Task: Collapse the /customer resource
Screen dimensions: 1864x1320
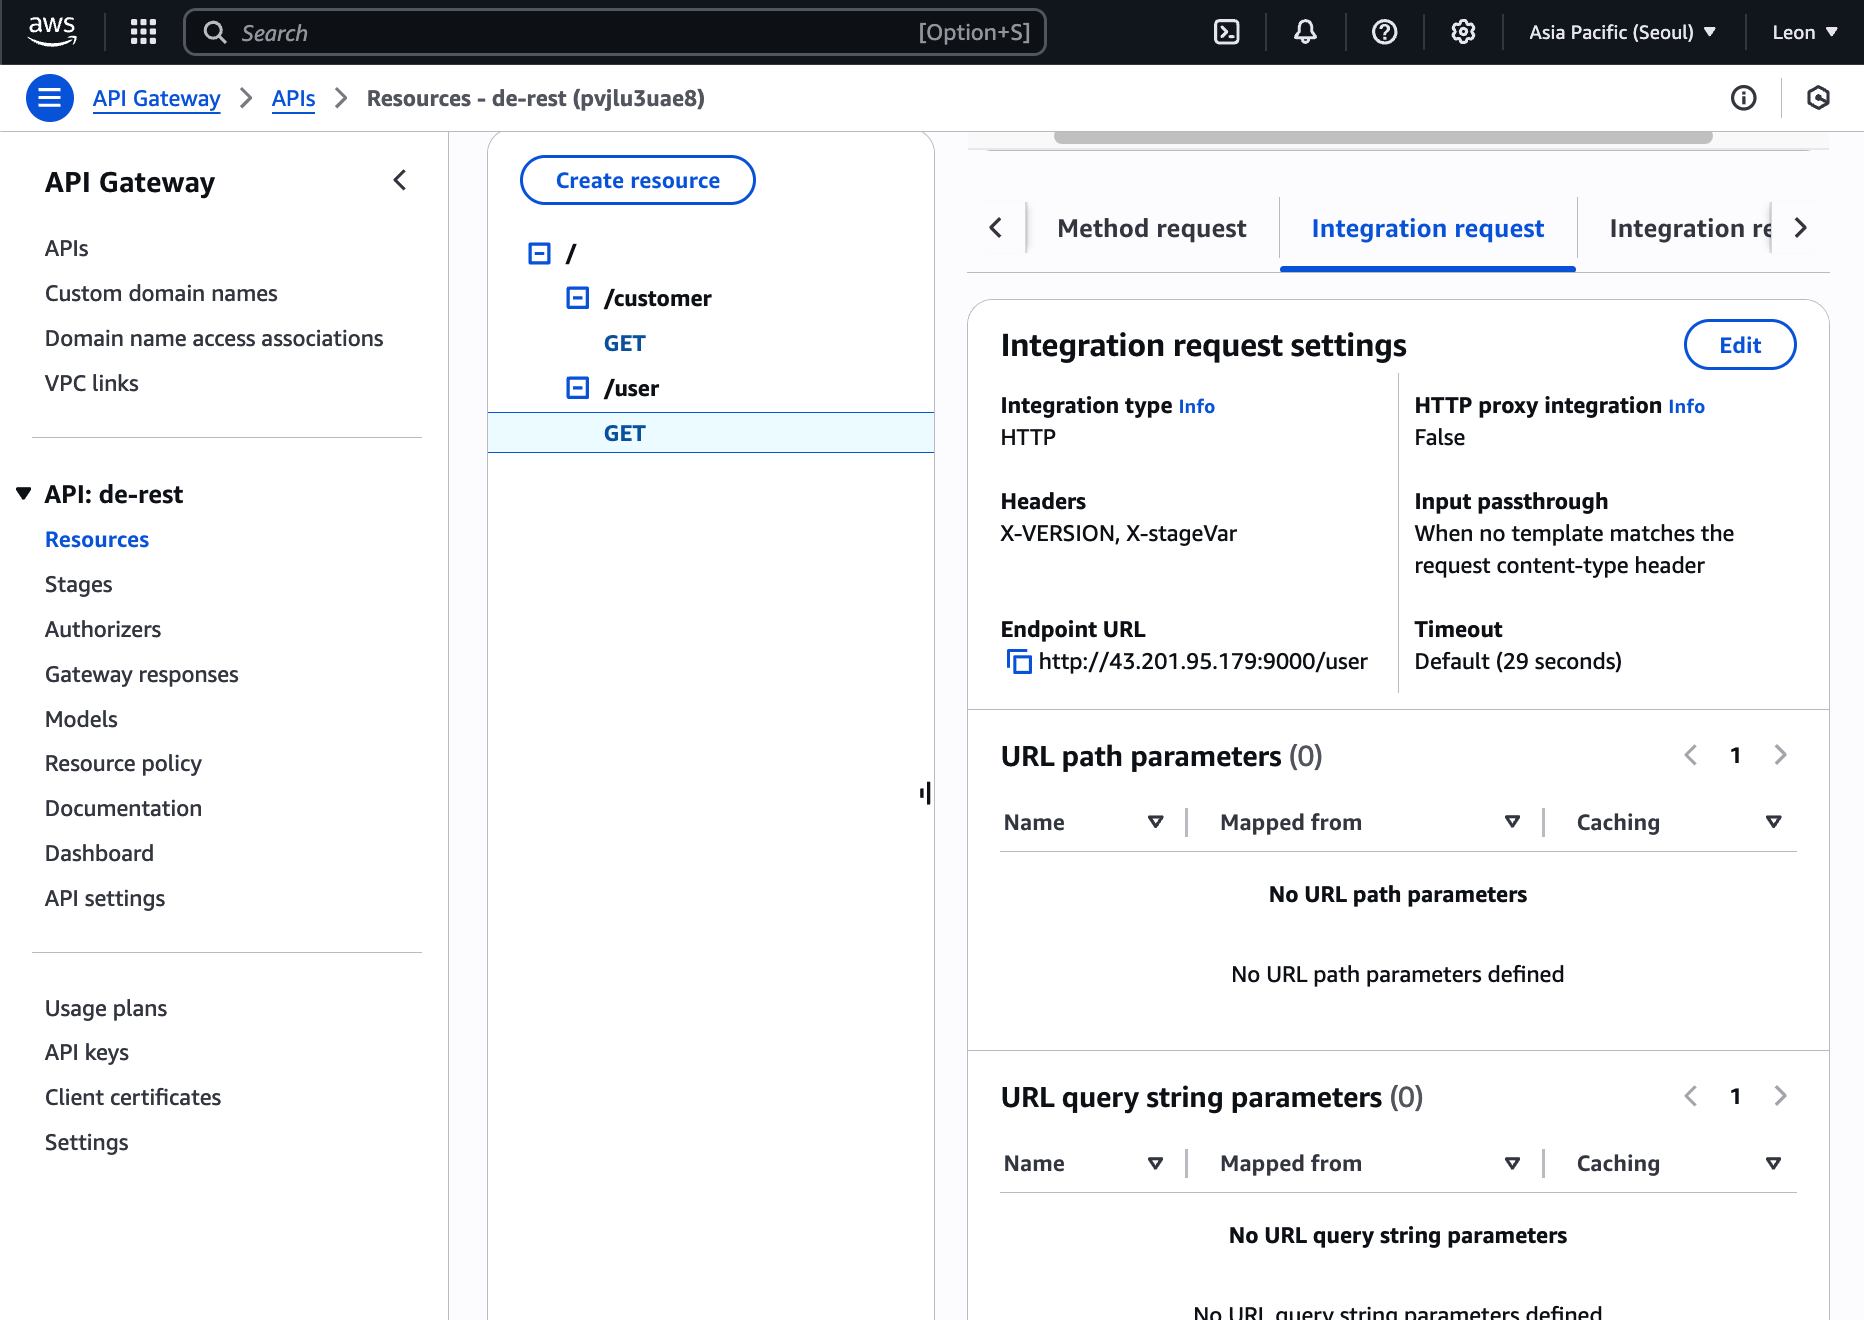Action: tap(578, 298)
